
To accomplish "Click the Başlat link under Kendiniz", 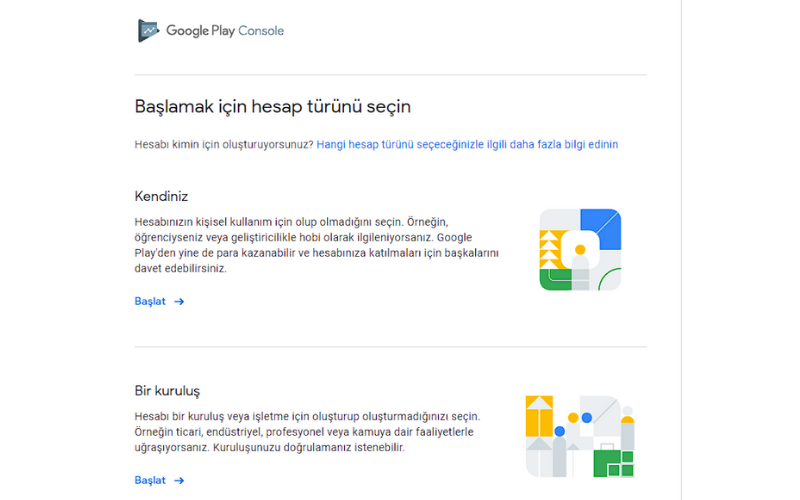I will click(x=150, y=302).
